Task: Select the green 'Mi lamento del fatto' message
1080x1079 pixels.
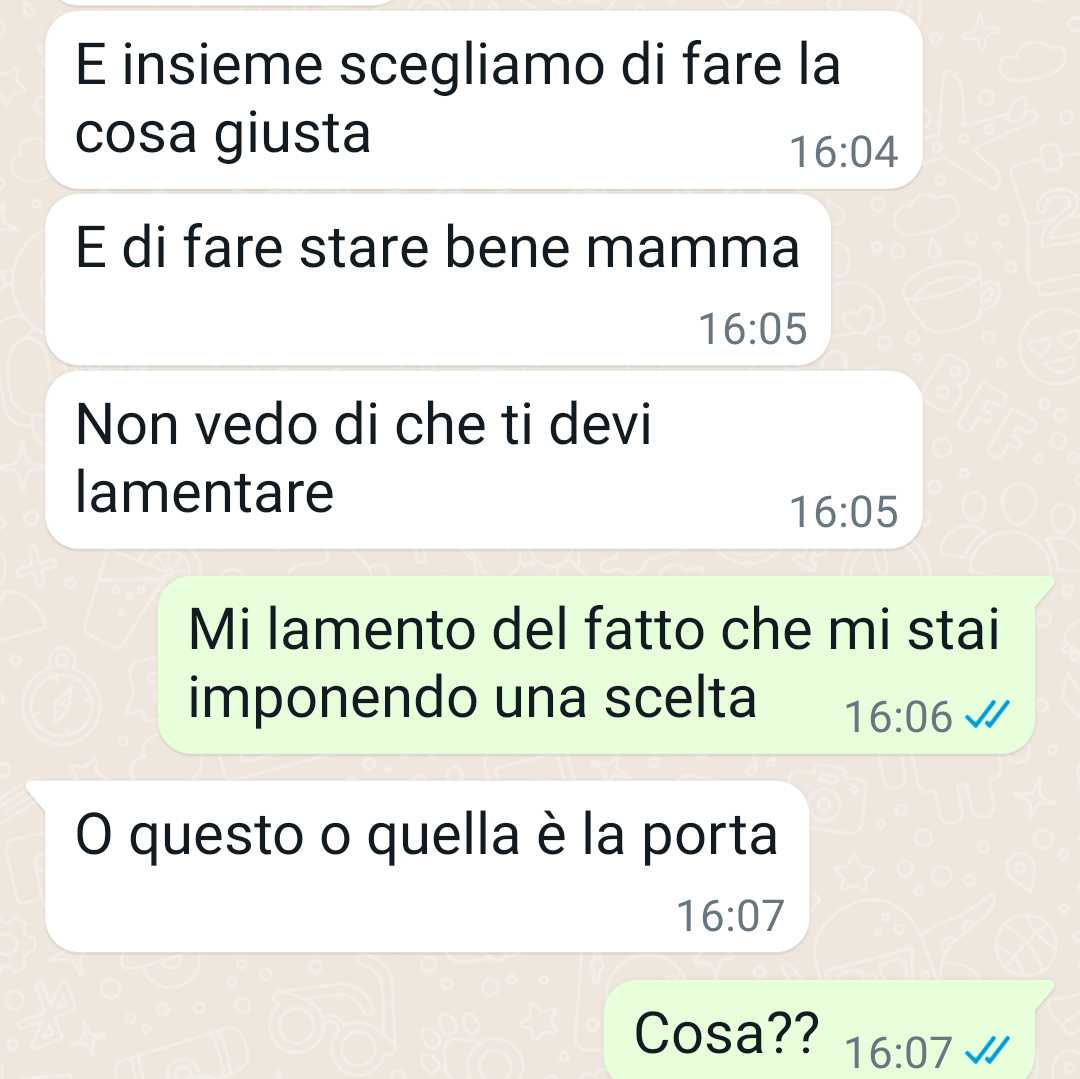Action: pyautogui.click(x=596, y=665)
